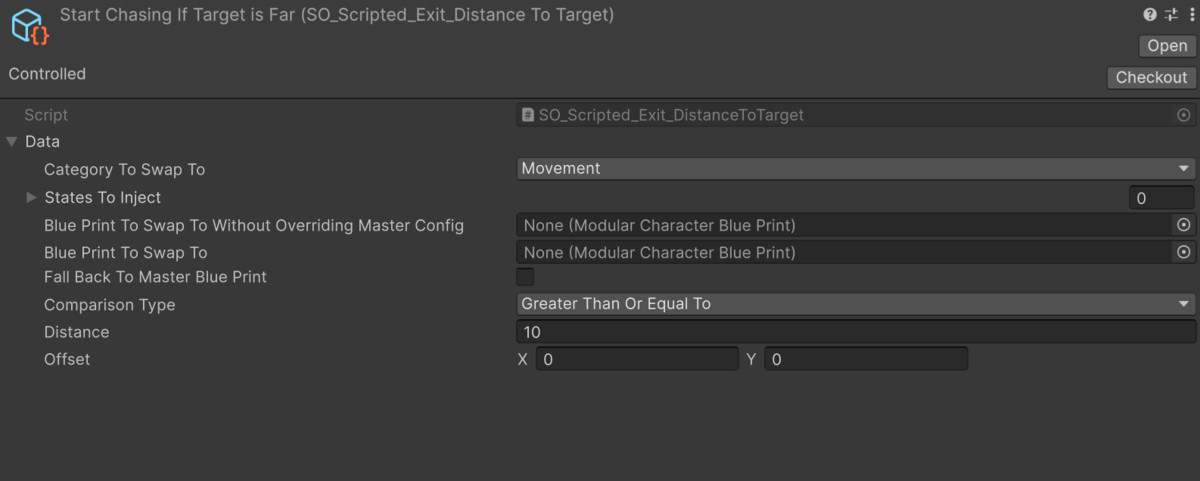Click the Distance value field

856,331
